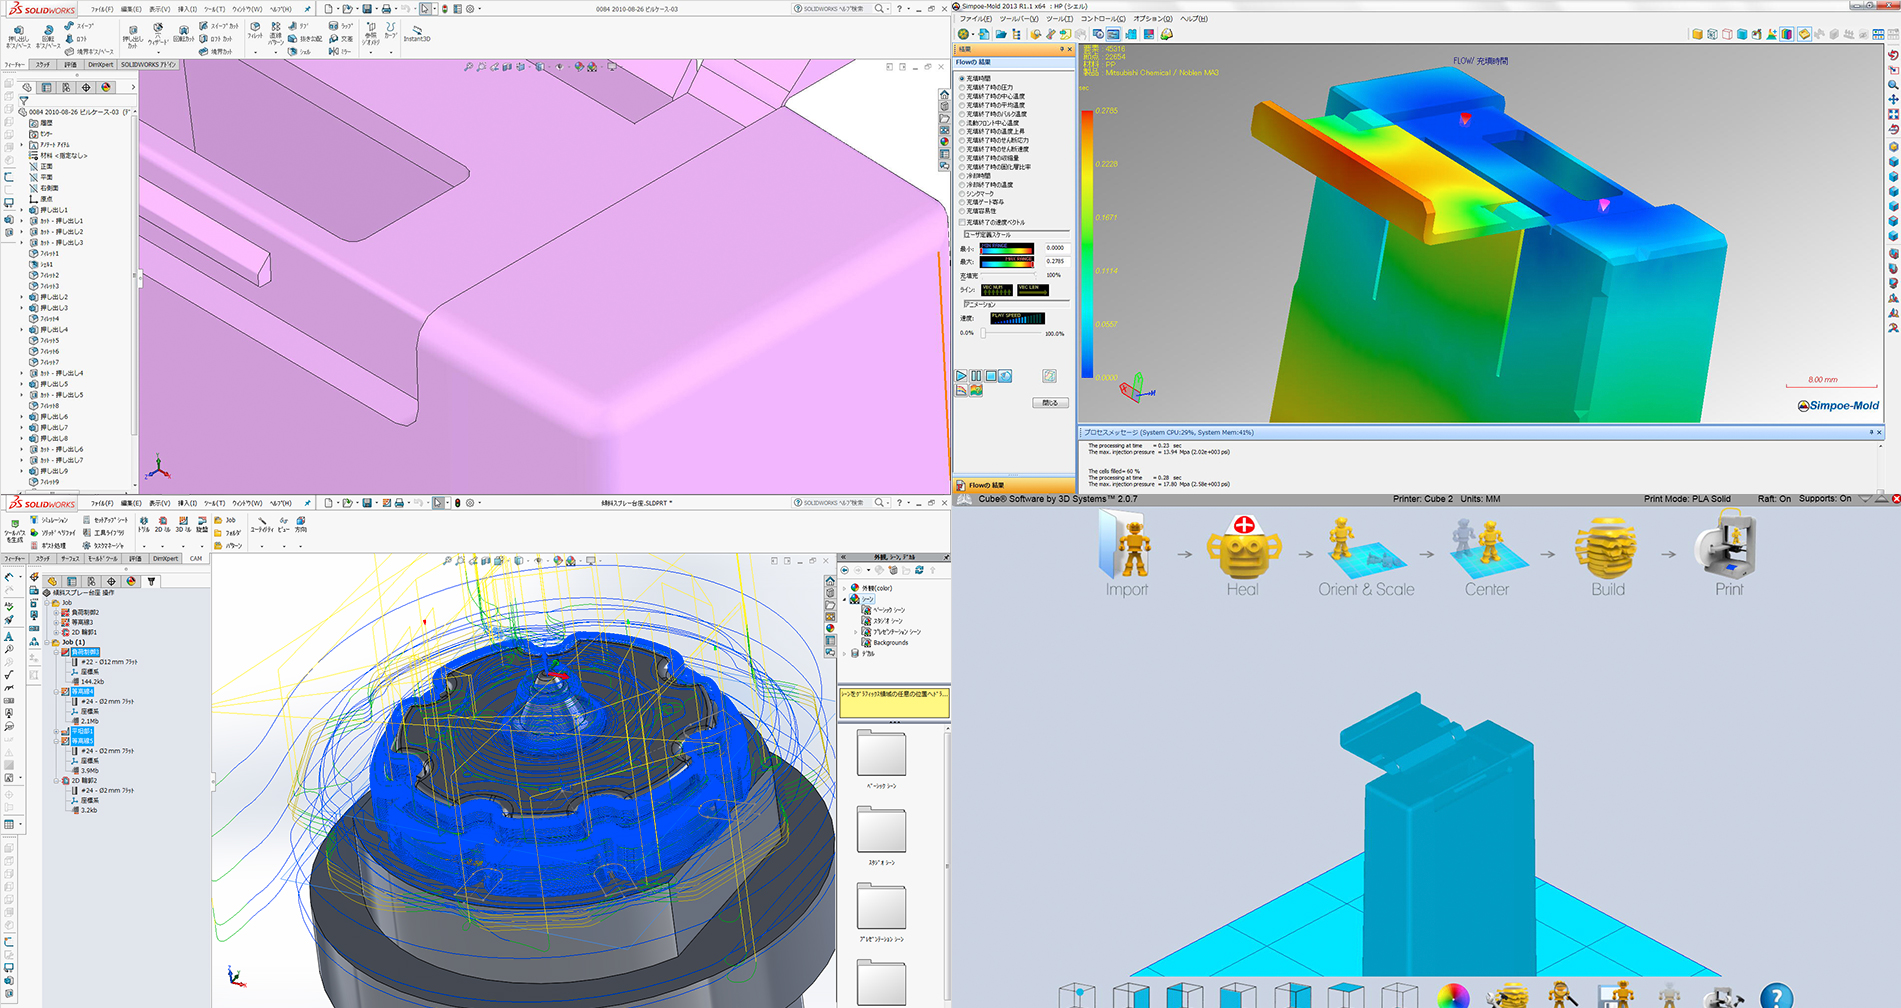Viewport: 1901px width, 1008px height.
Task: Open the ヘルプ(H) menu in Simpoe-Mold
Action: coord(1194,19)
